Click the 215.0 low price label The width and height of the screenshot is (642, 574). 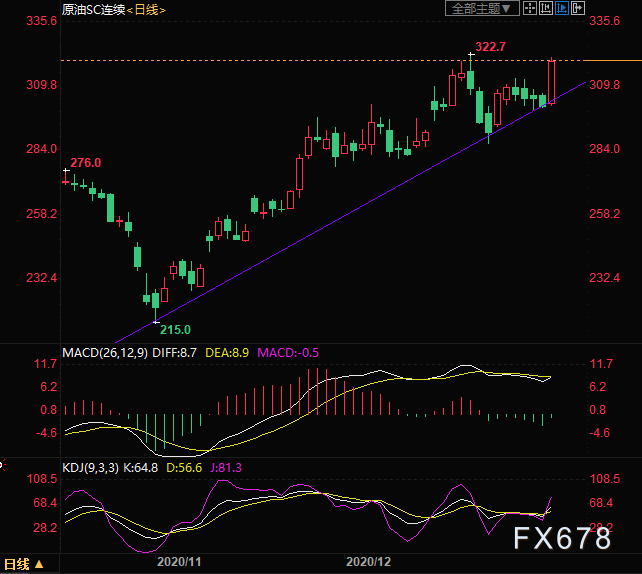point(175,330)
